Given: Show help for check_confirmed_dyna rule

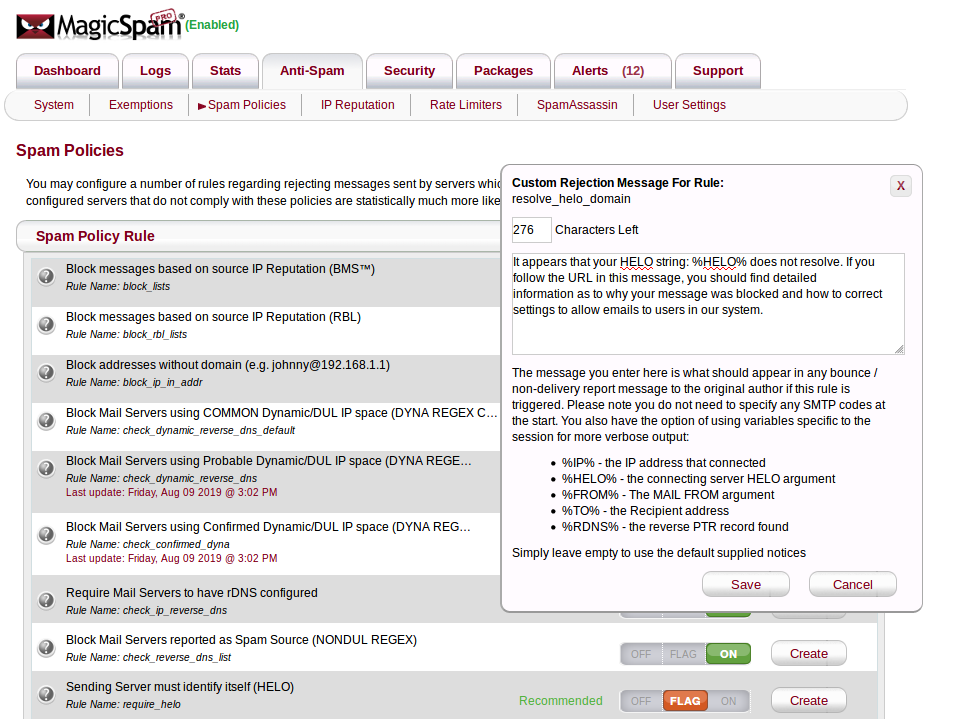Looking at the screenshot, I should (x=46, y=535).
